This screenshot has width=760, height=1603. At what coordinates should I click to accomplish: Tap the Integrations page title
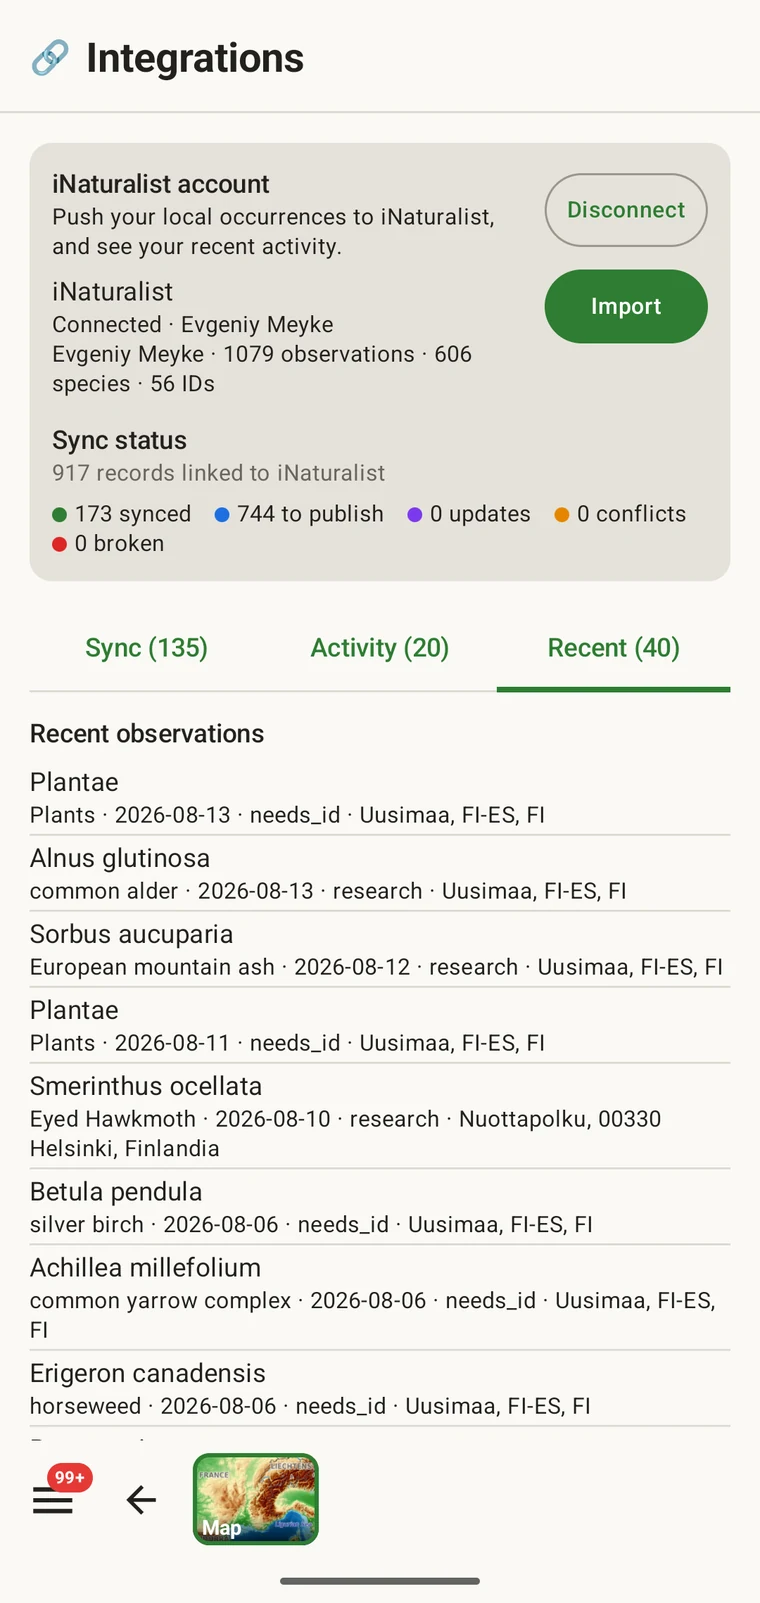click(195, 58)
